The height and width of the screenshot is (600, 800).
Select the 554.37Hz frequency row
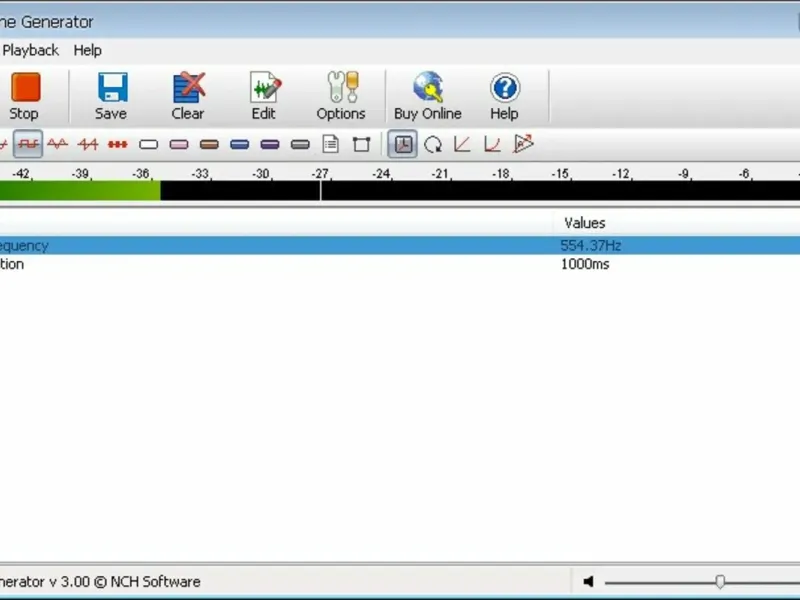click(400, 245)
